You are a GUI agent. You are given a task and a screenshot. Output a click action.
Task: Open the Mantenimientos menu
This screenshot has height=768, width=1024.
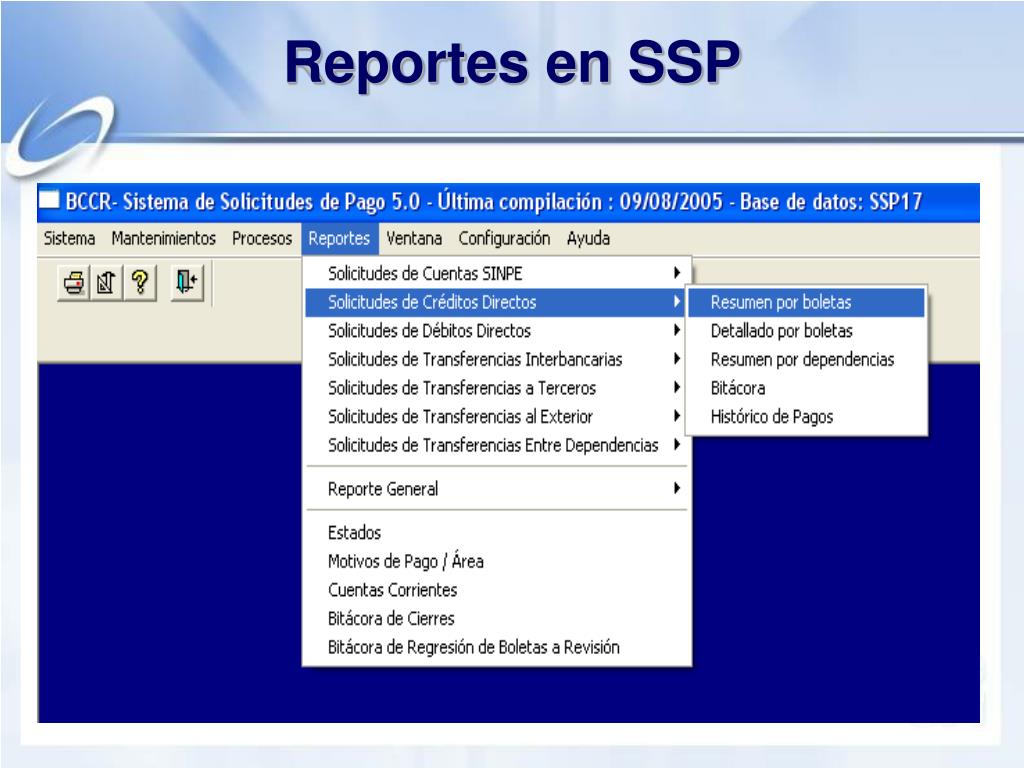[x=163, y=238]
